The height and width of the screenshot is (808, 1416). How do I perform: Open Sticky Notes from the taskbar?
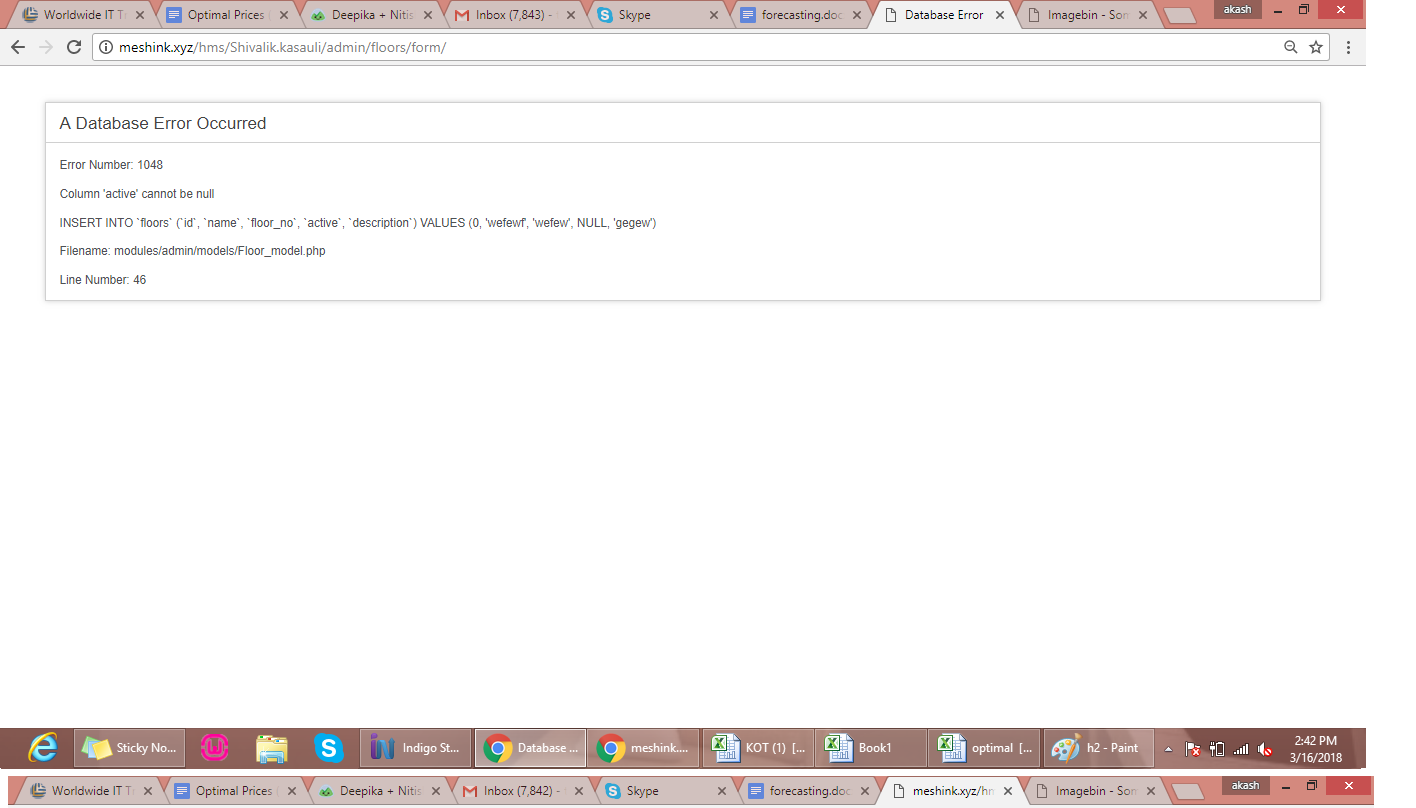(x=129, y=747)
